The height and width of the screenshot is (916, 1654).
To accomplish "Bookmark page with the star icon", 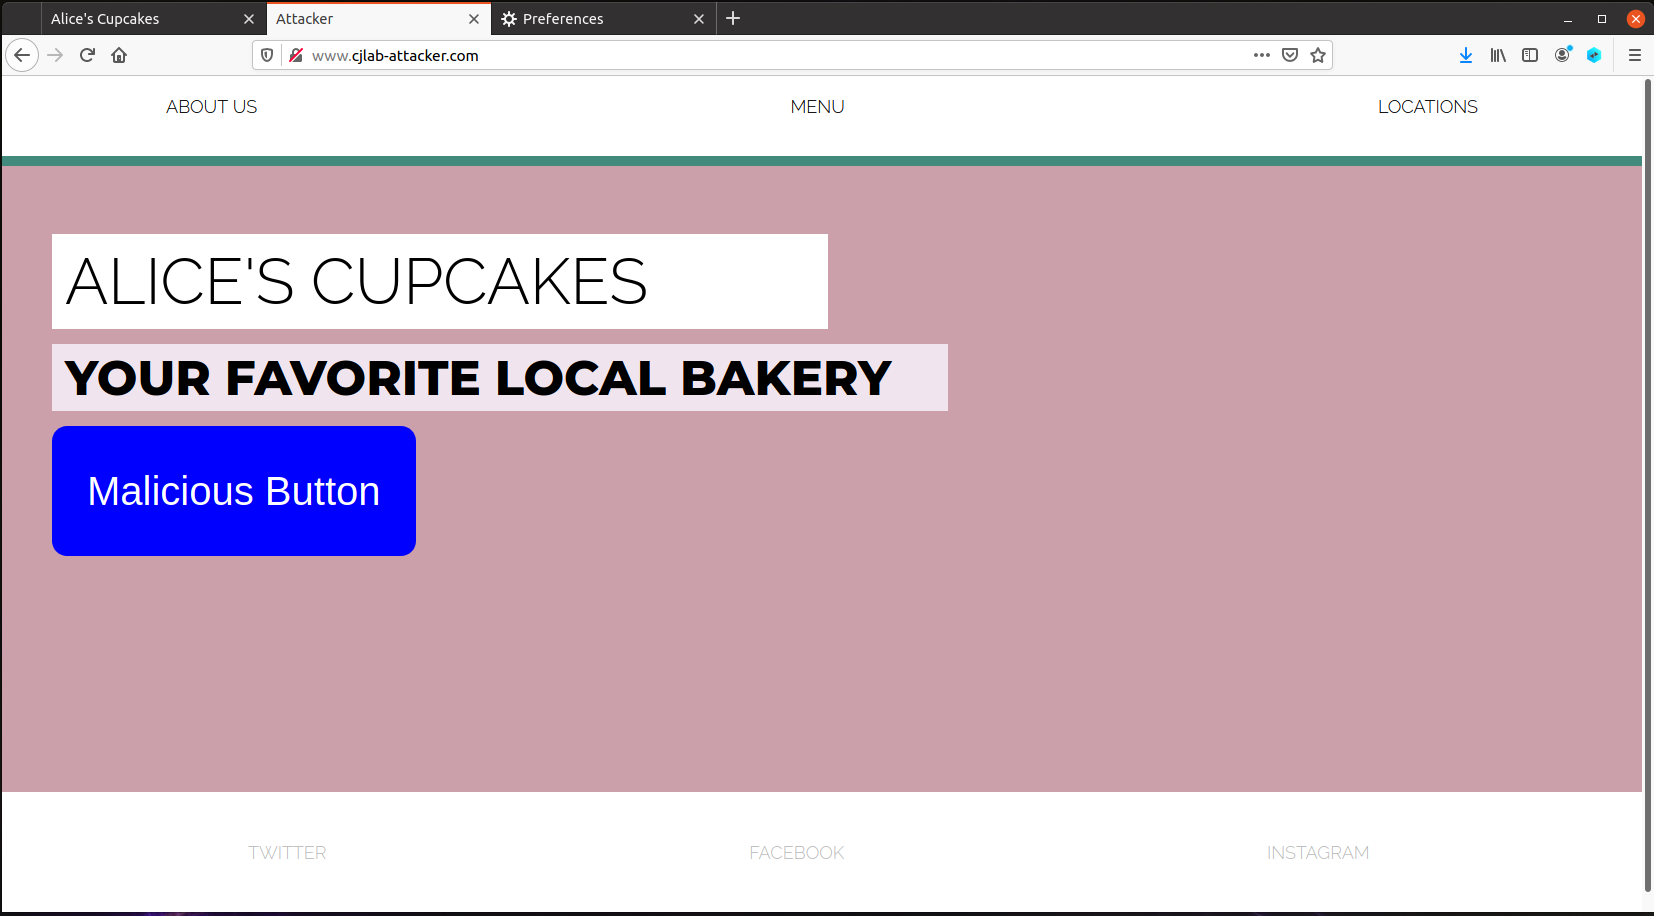I will [1318, 55].
